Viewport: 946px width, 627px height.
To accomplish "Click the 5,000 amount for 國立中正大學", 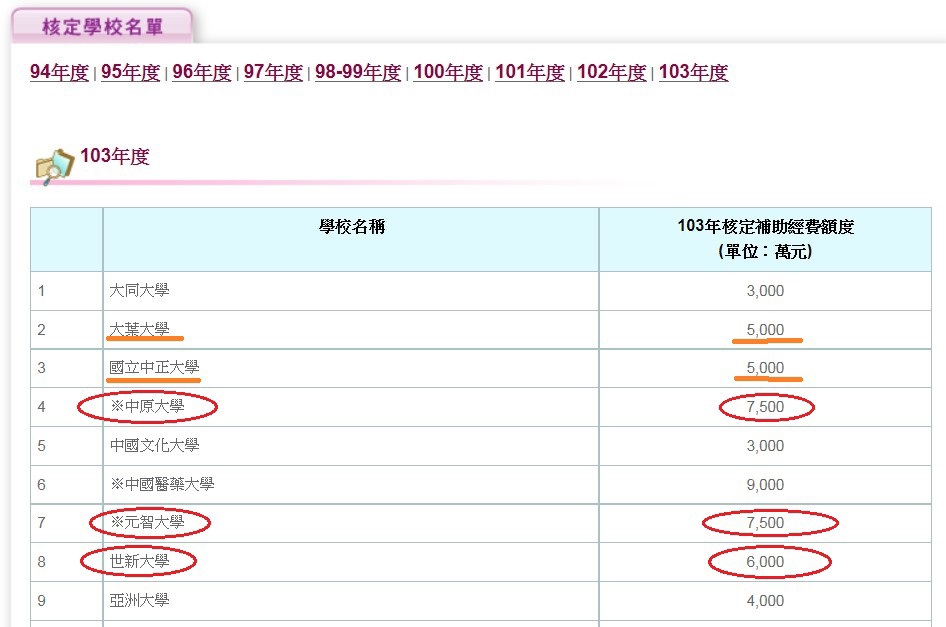I will point(765,368).
